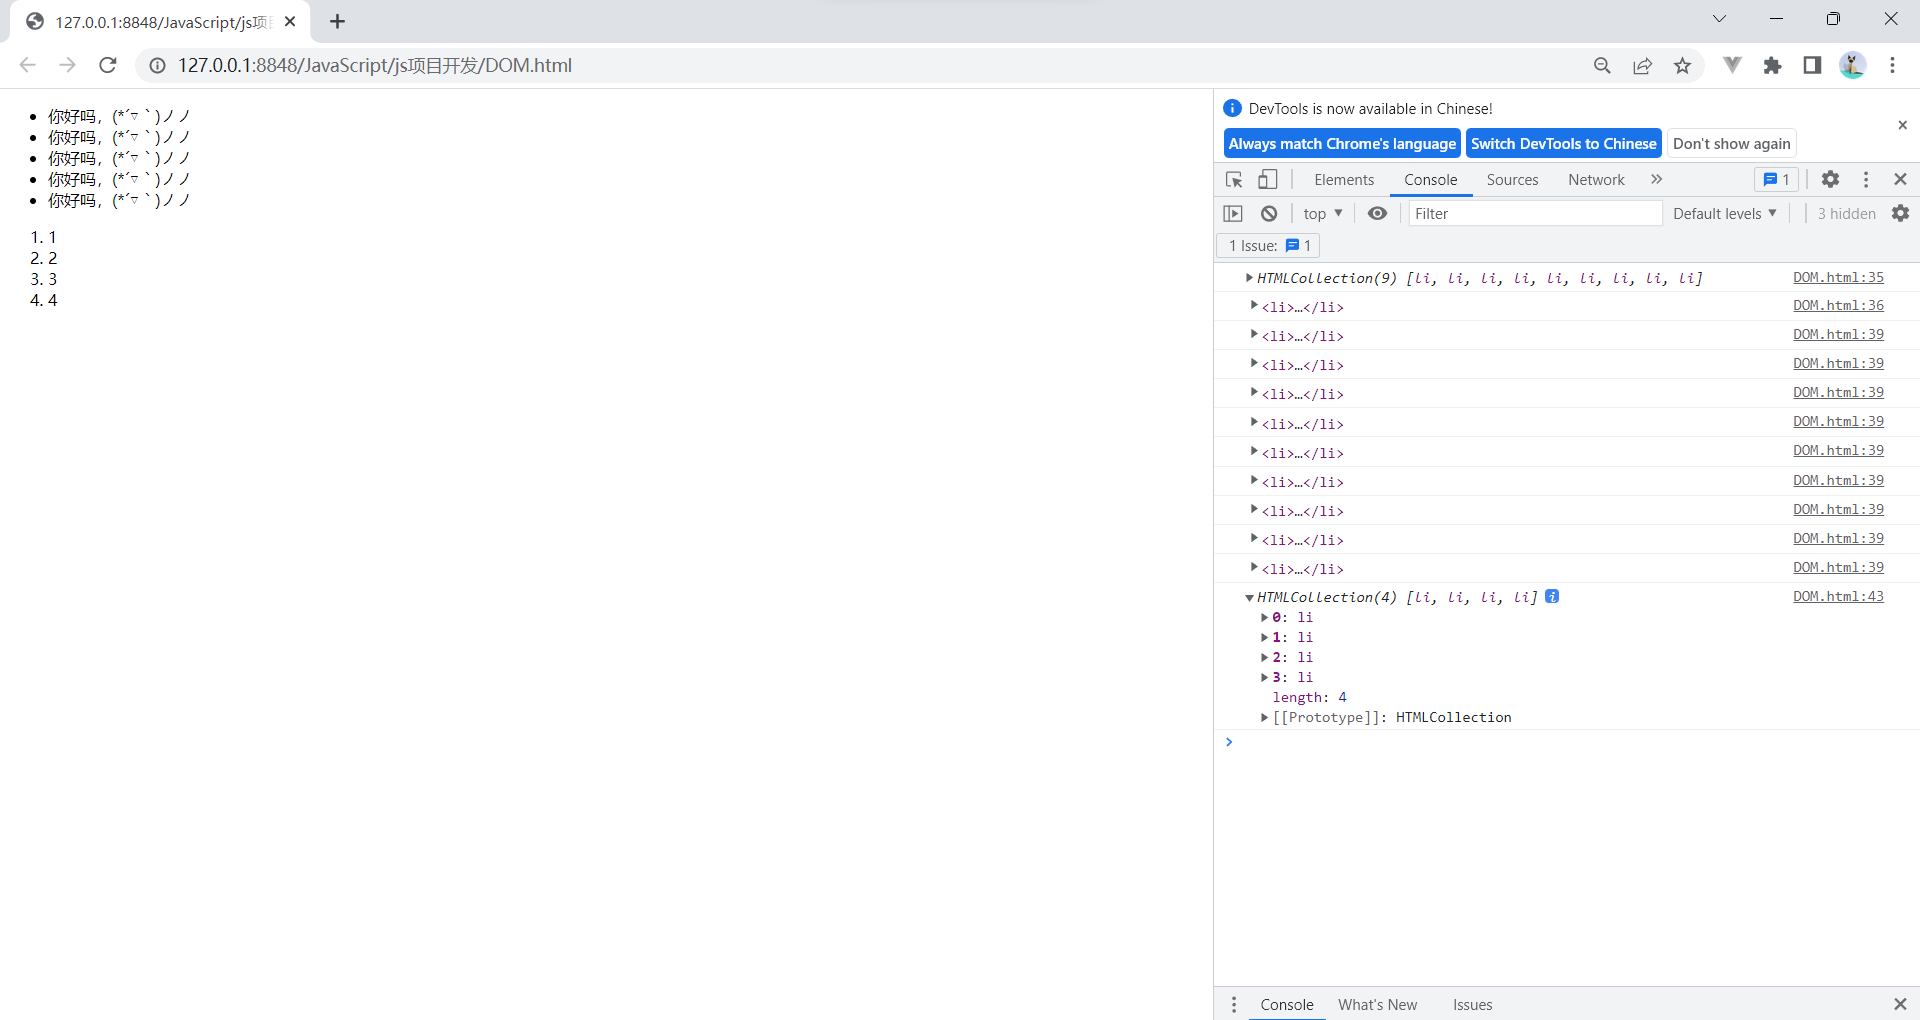Click the issues counter badge

click(1776, 179)
